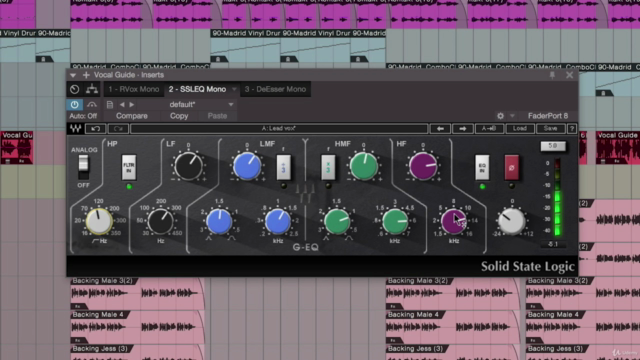Viewport: 640px width, 360px height.
Task: Click the HMF frequency kHz knob
Action: tap(395, 221)
